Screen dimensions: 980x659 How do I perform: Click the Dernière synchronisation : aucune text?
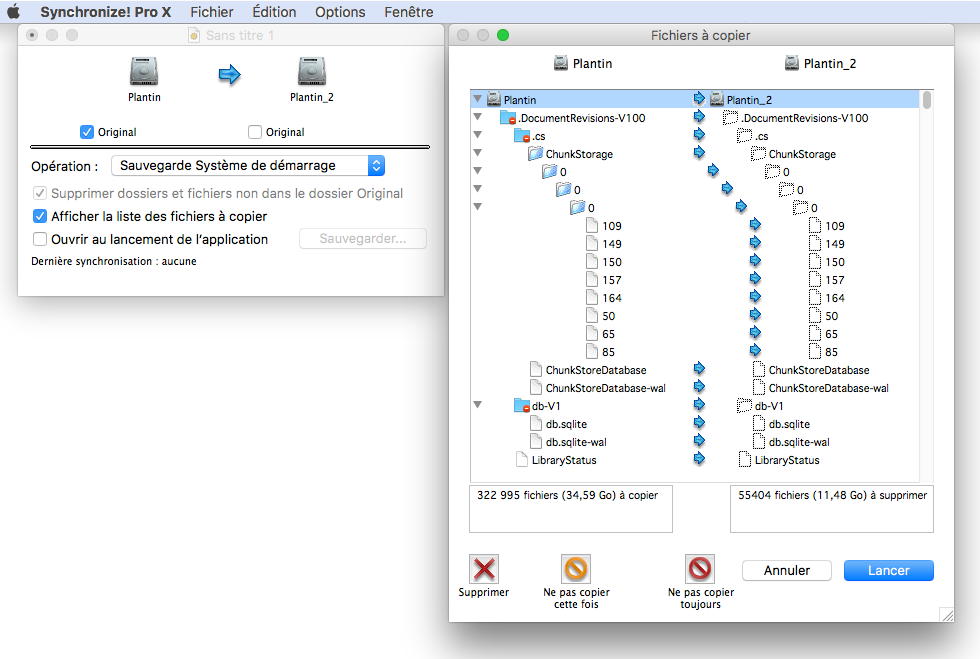(x=114, y=261)
